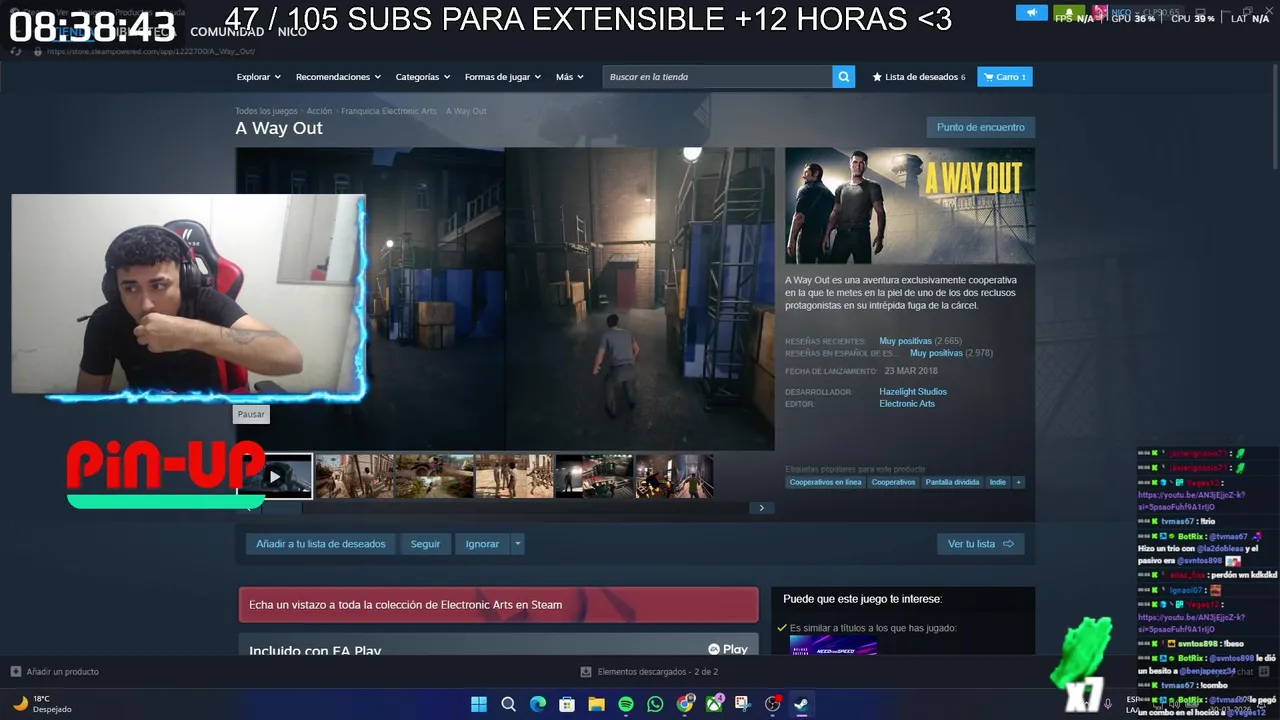
Task: Open Acción breadcrumb category
Action: 319,111
